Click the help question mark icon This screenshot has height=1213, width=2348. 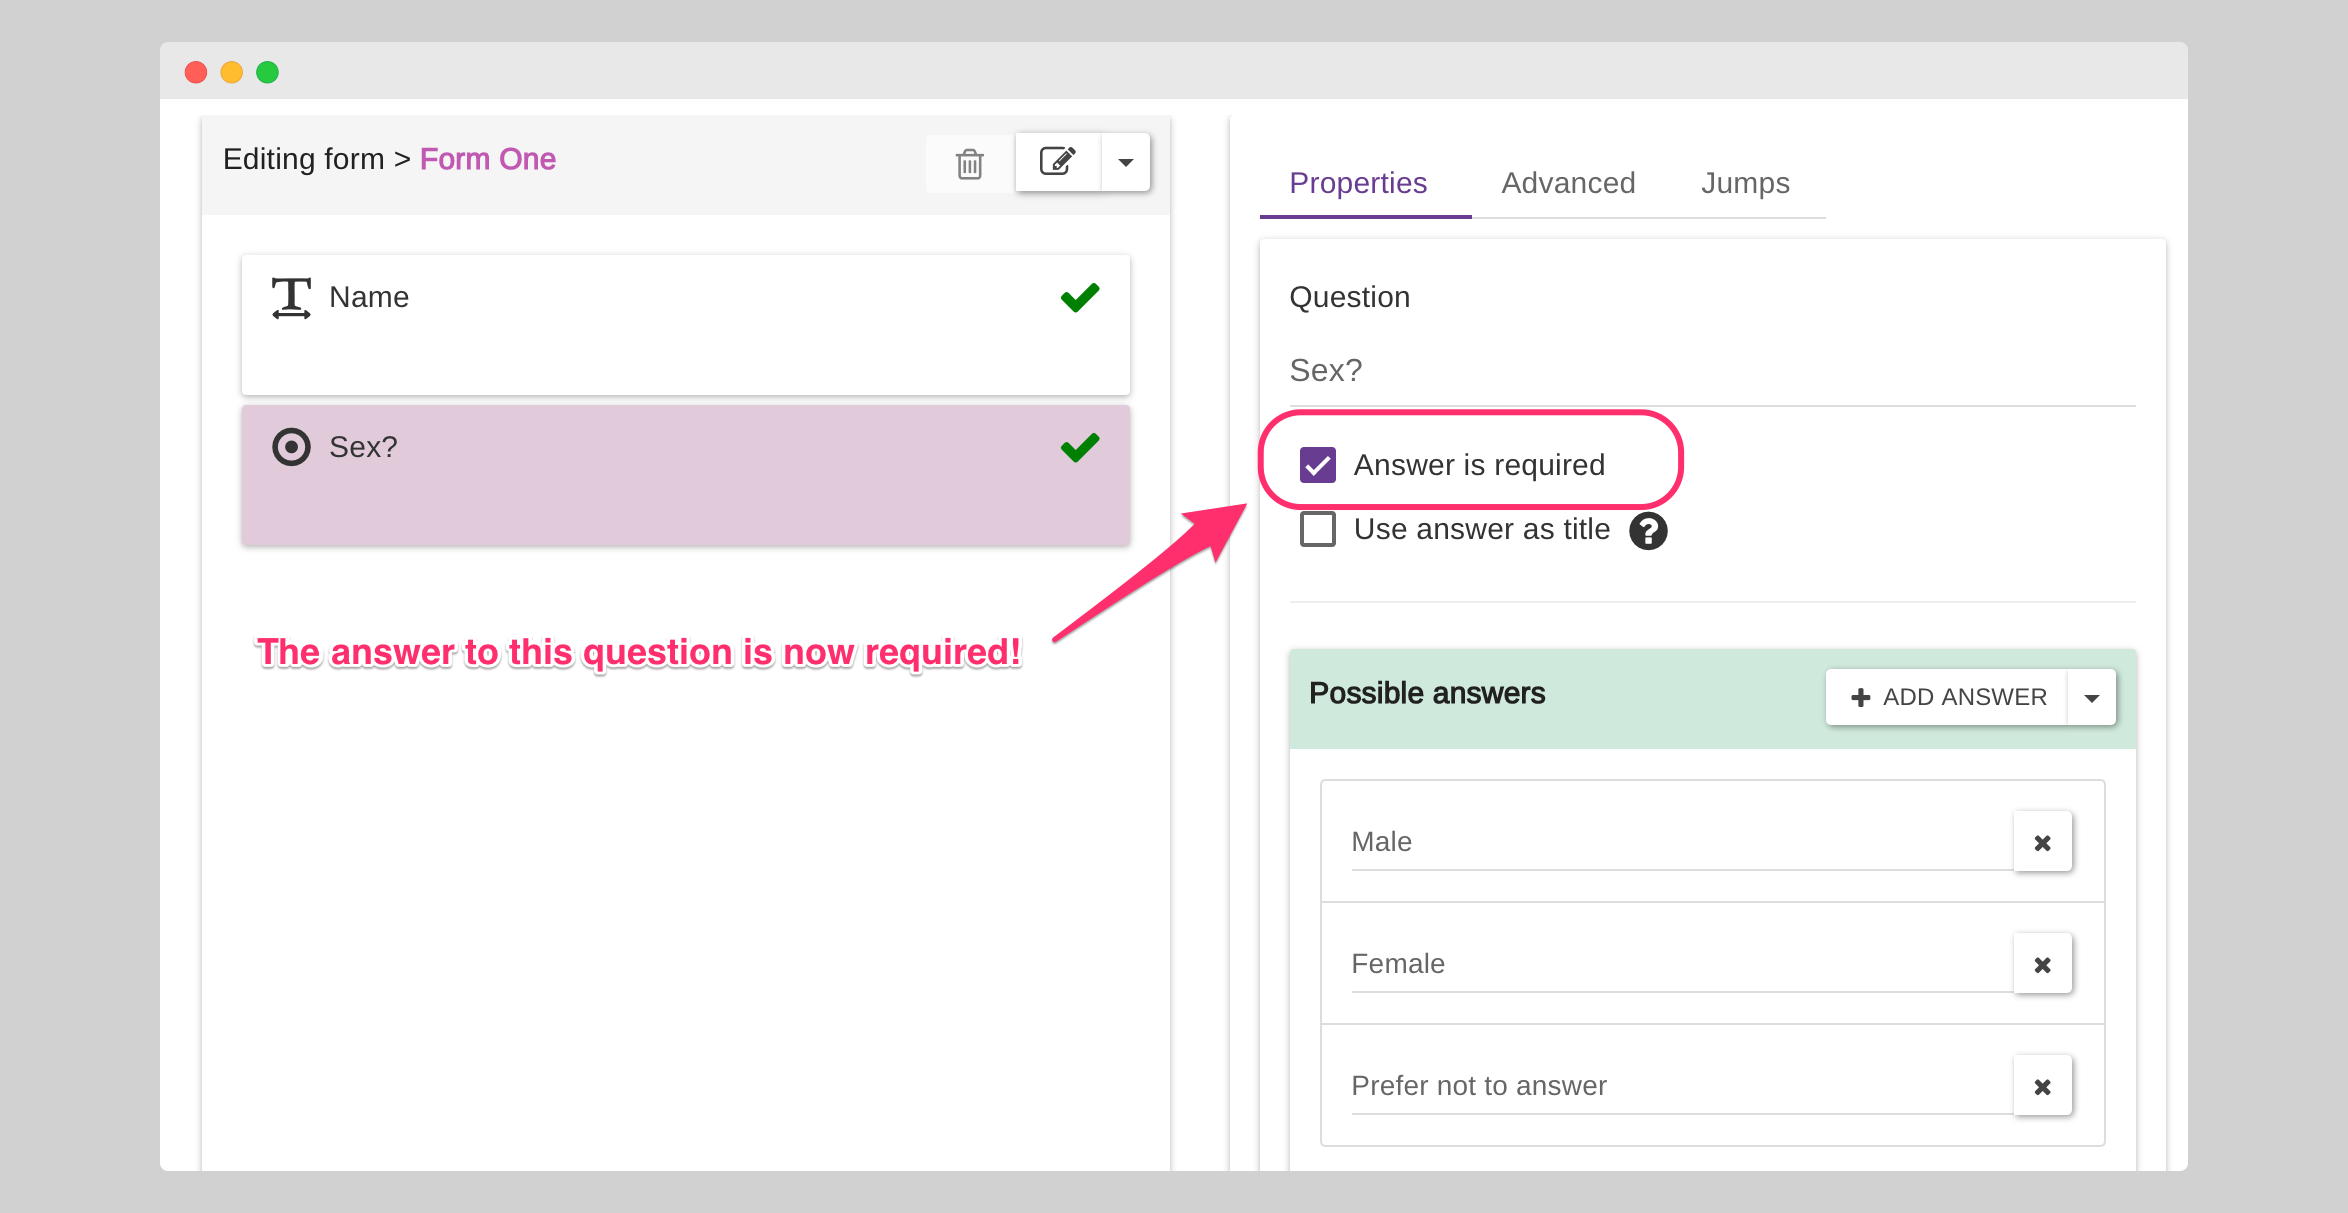coord(1647,531)
